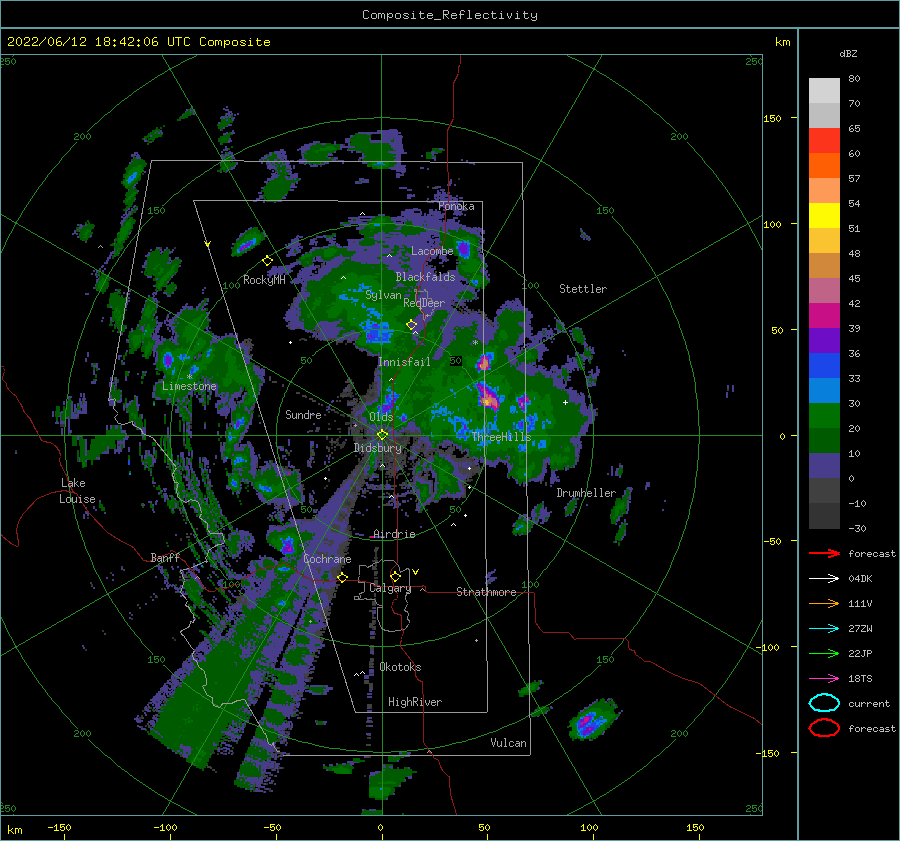Click the current legend label
900x841 pixels.
coord(869,703)
